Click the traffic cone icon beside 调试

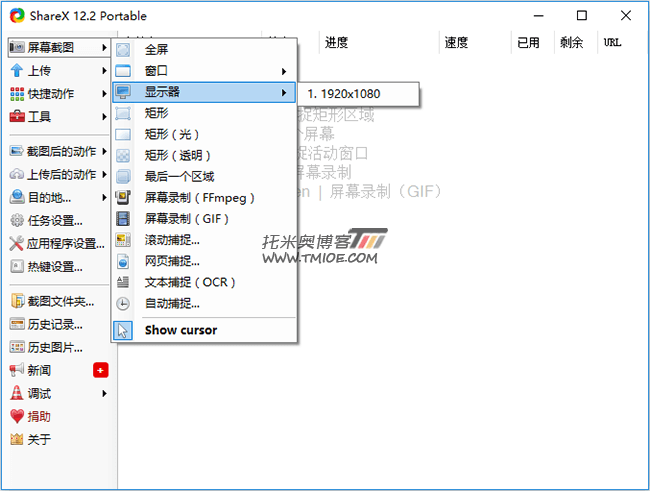coord(17,393)
